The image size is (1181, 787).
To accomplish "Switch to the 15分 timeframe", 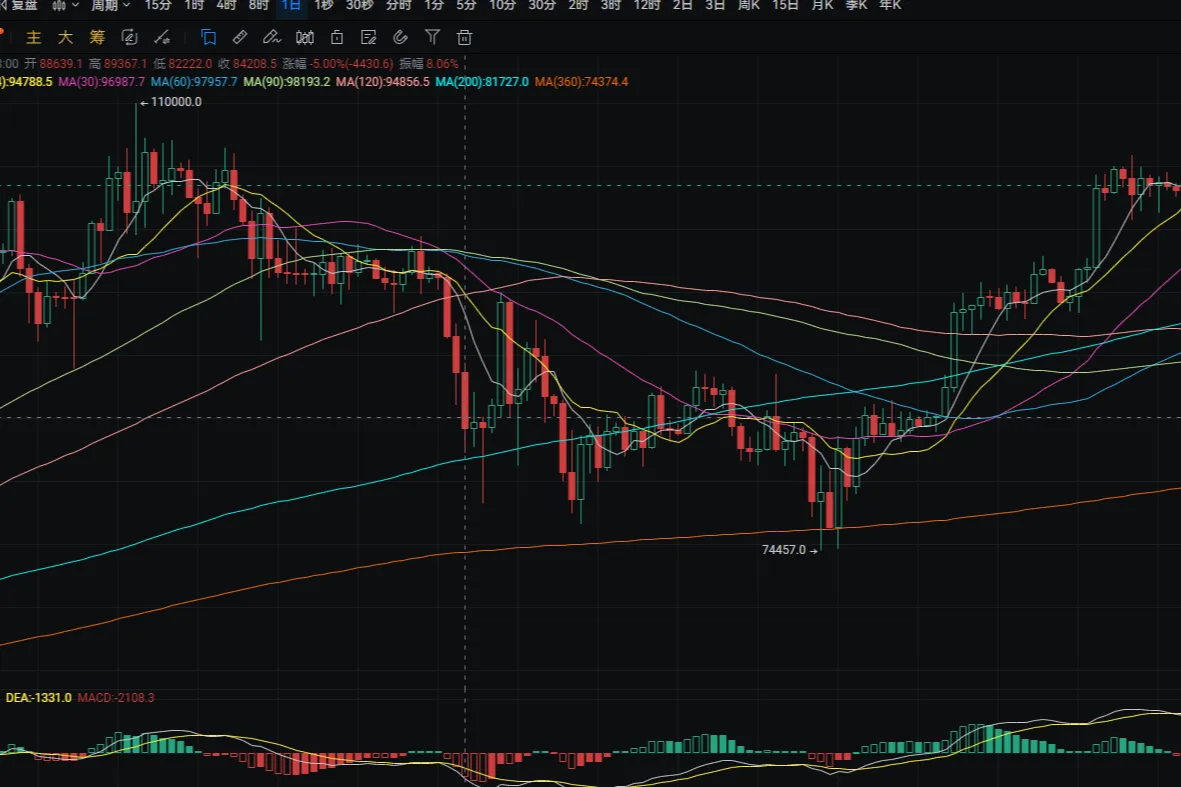I will click(157, 5).
